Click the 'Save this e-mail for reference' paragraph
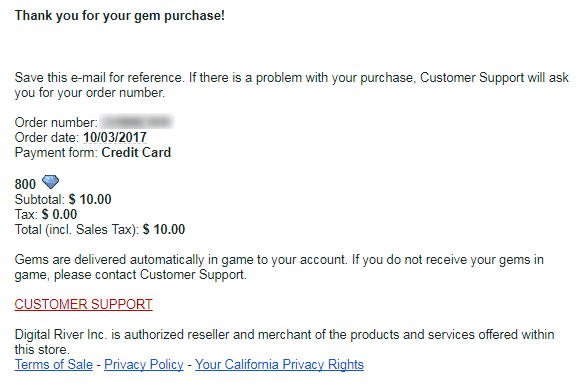Screen dimensions: 583x385 [292, 85]
